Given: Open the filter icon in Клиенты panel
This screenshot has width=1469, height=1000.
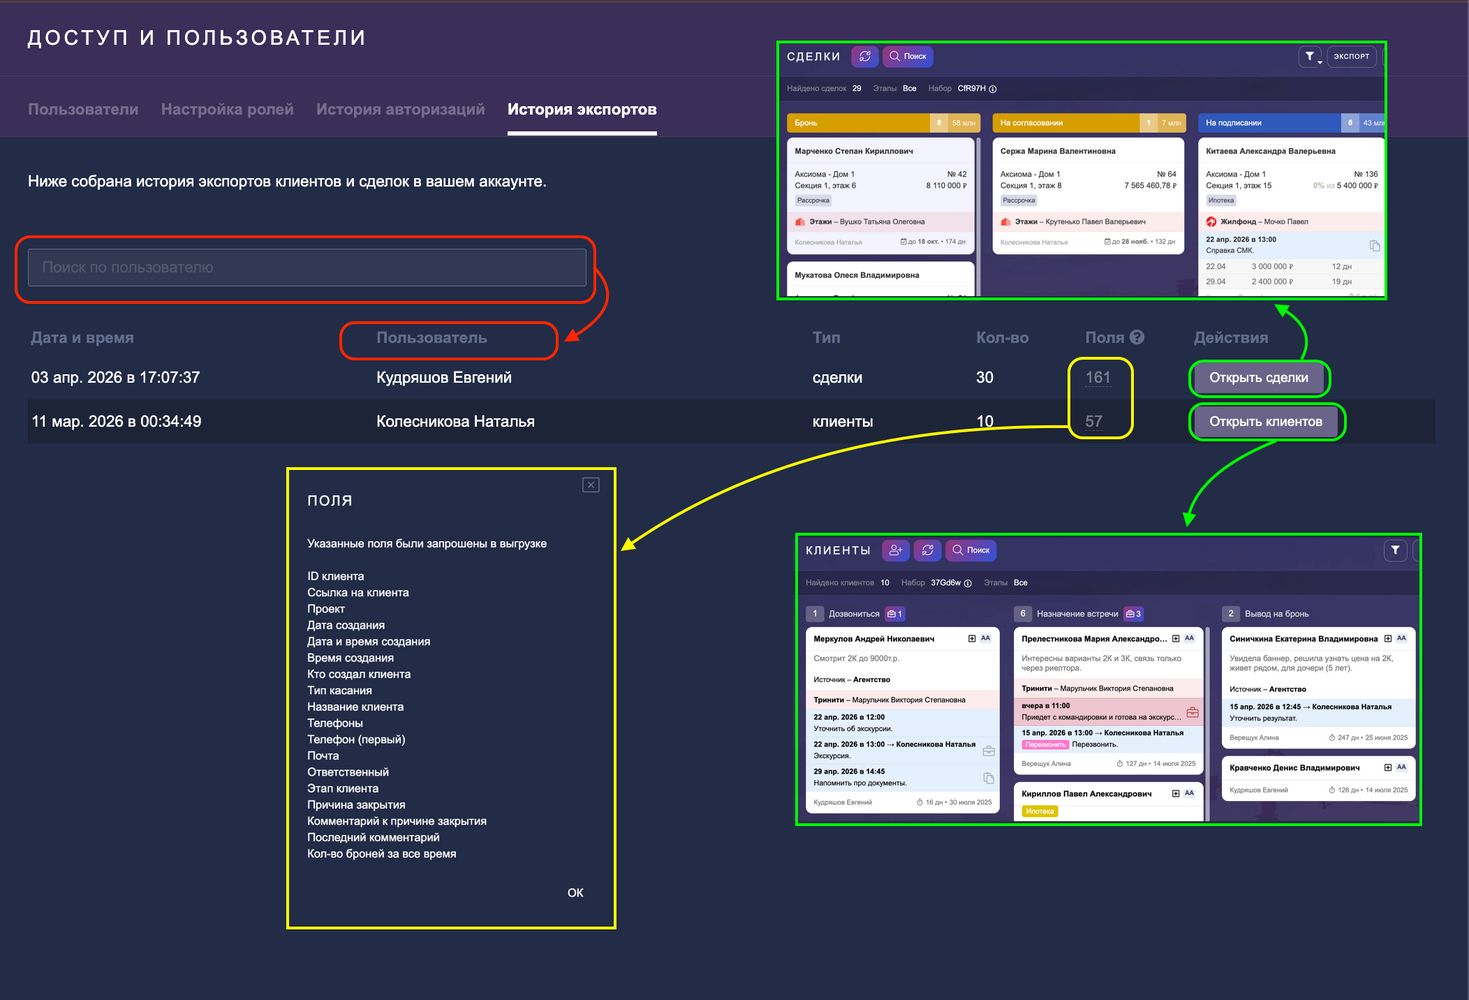Looking at the screenshot, I should [1395, 550].
